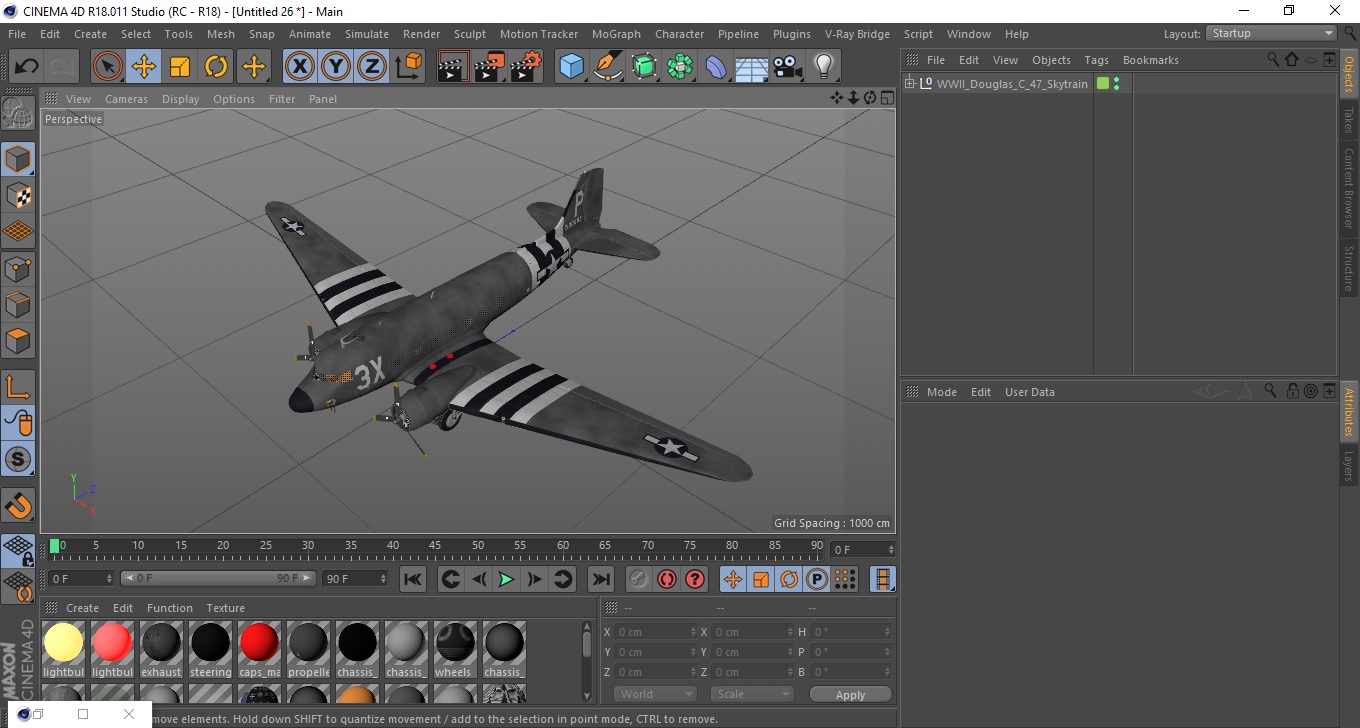Viewport: 1360px width, 728px height.
Task: Click the Undo arrow icon
Action: tap(26, 67)
